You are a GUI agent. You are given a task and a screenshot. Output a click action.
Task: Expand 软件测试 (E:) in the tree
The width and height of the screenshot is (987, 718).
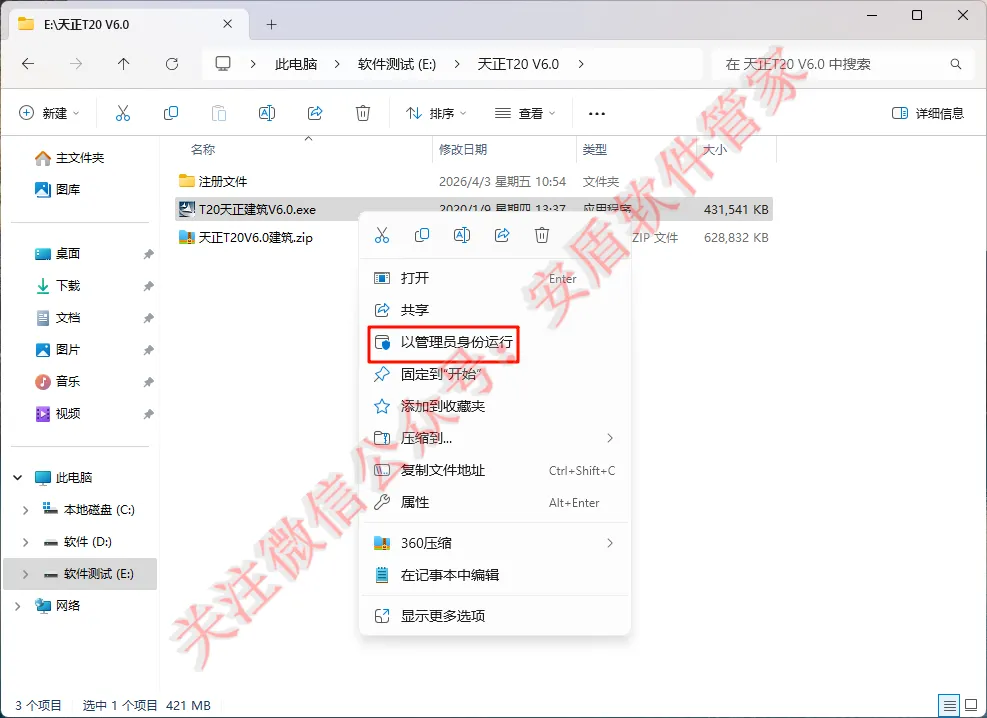coord(25,574)
